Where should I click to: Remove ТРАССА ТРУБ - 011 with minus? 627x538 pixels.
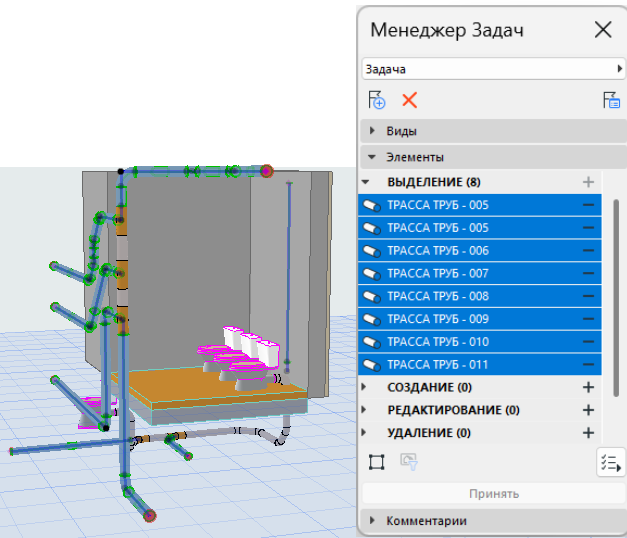[588, 364]
